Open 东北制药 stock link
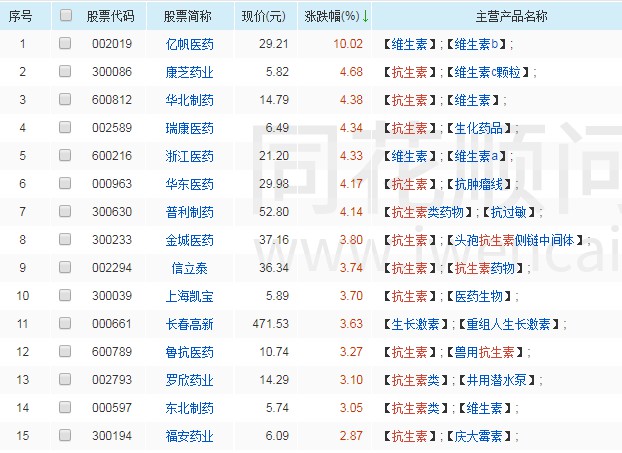 click(x=190, y=408)
